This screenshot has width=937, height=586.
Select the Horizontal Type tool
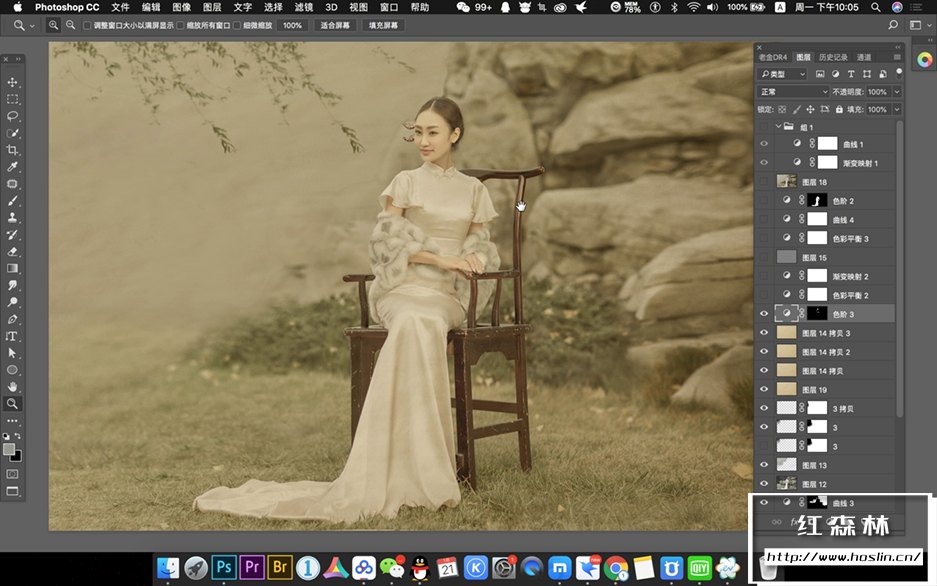pos(13,336)
